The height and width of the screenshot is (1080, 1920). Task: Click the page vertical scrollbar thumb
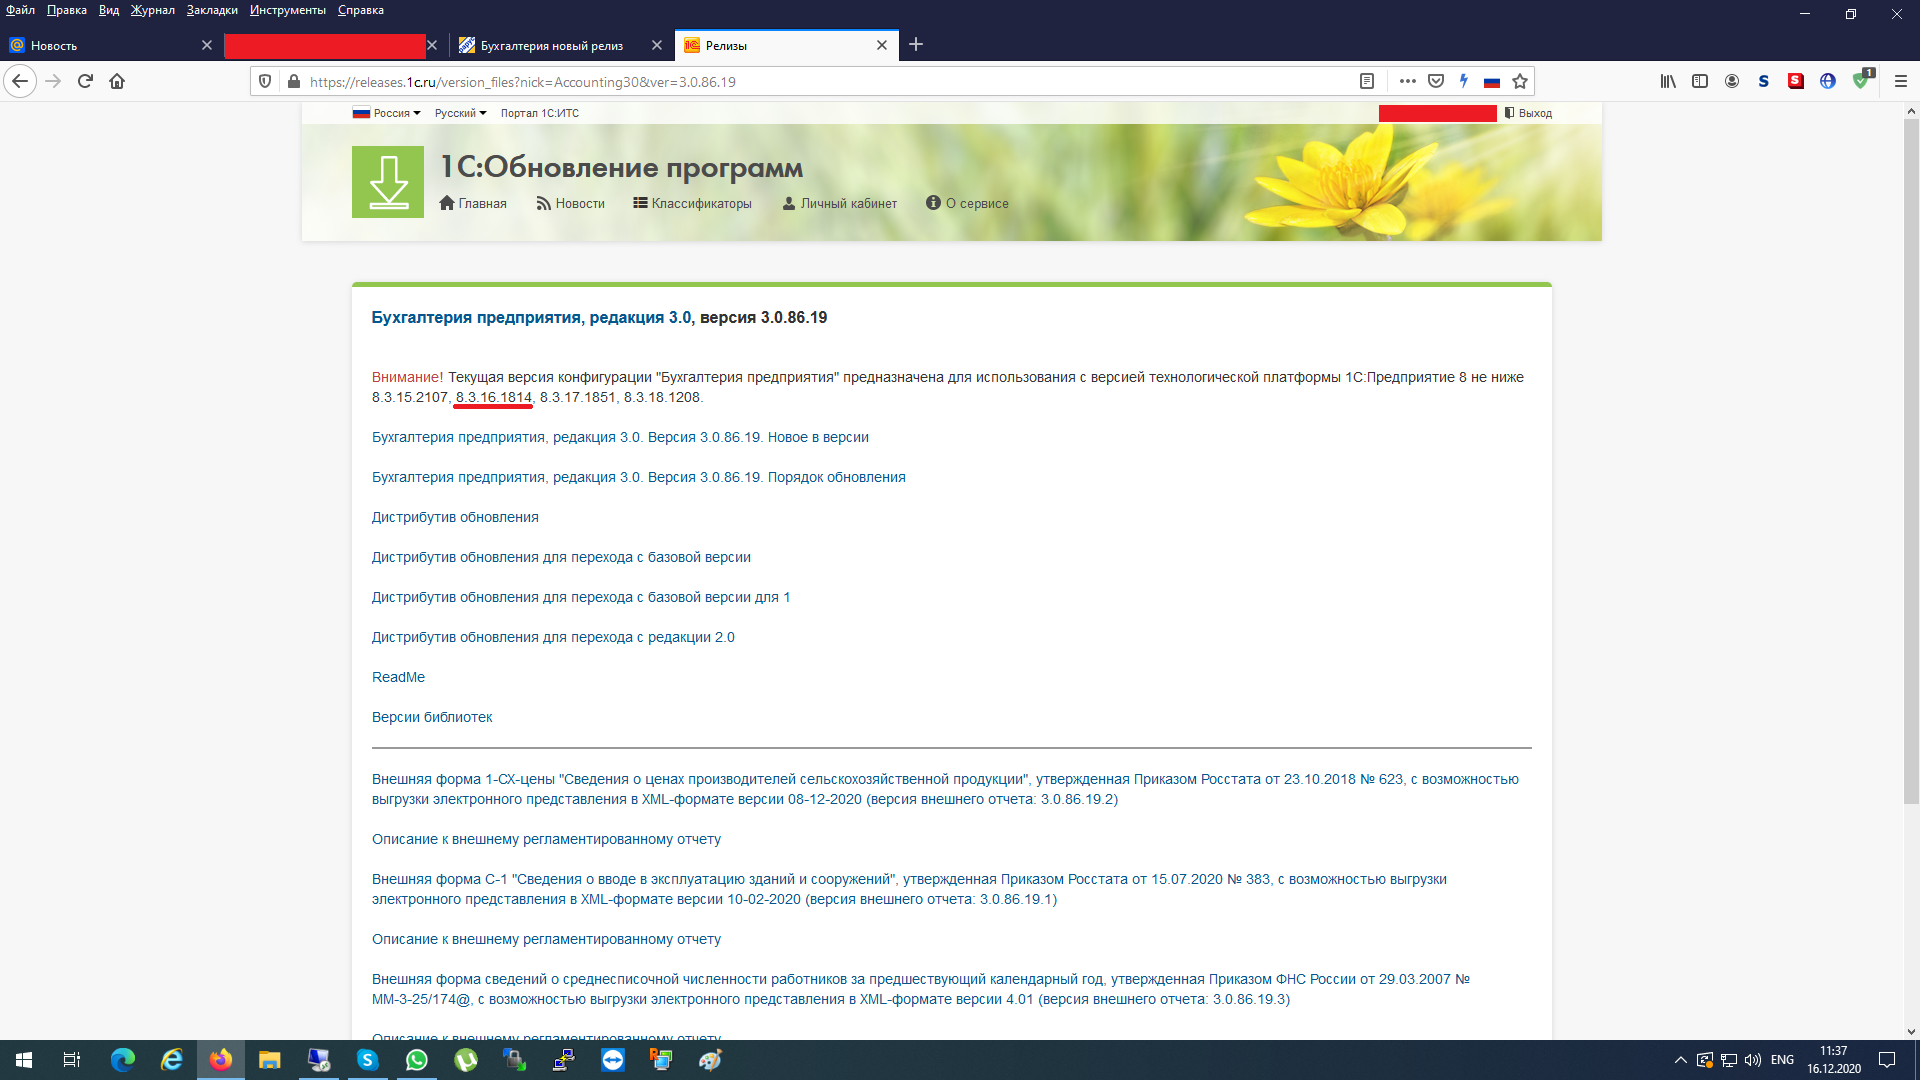tap(1911, 460)
